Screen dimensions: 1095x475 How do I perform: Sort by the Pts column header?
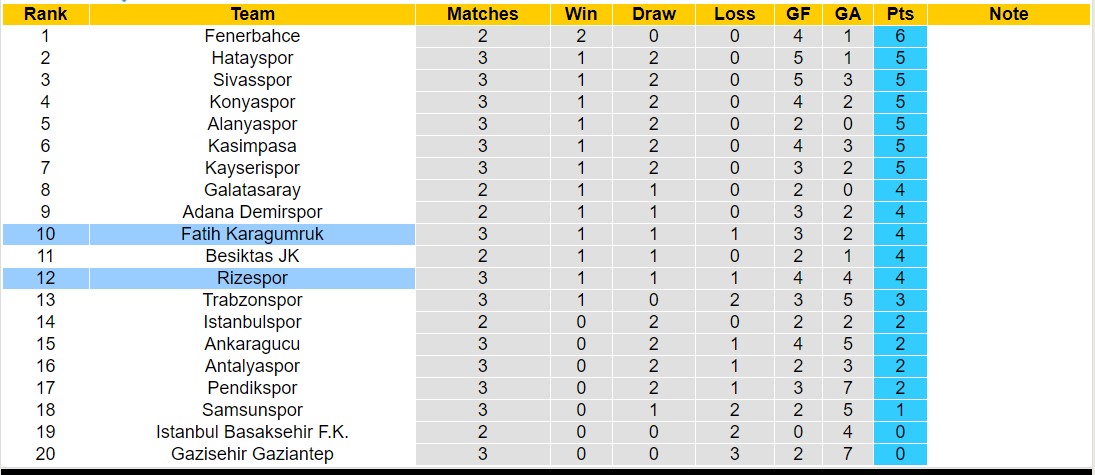coord(900,14)
